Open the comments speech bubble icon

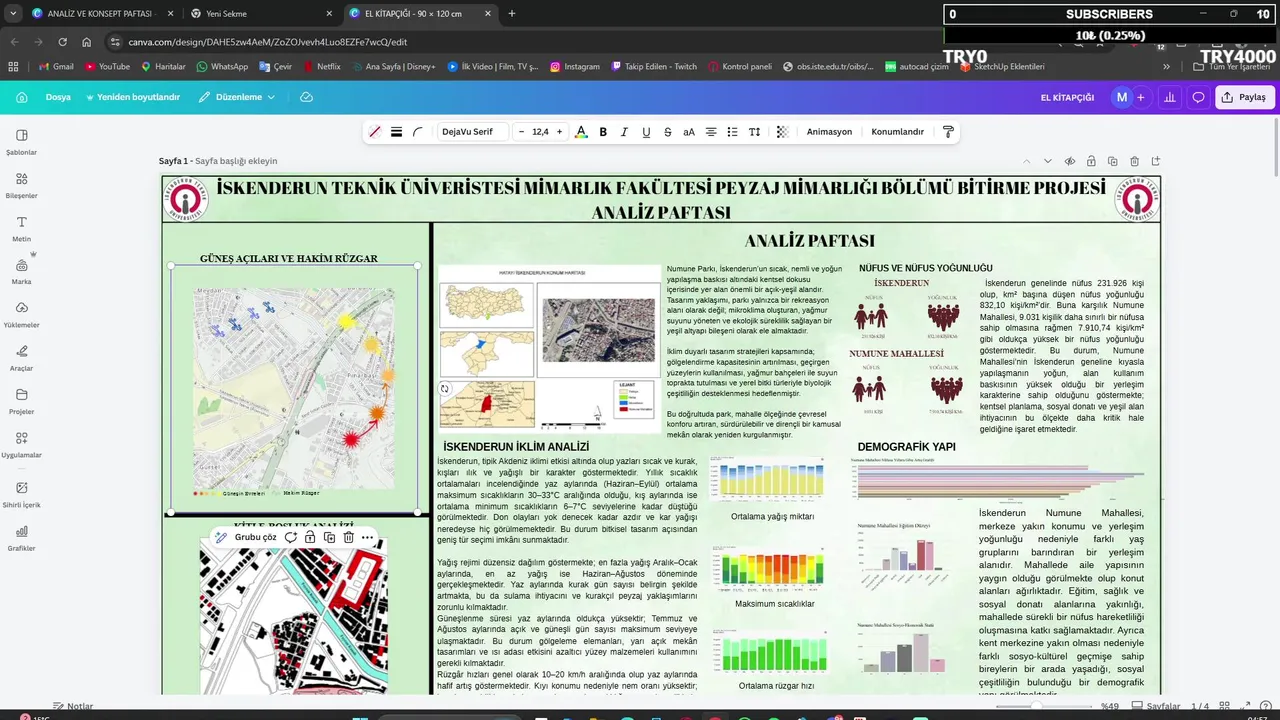click(1198, 97)
